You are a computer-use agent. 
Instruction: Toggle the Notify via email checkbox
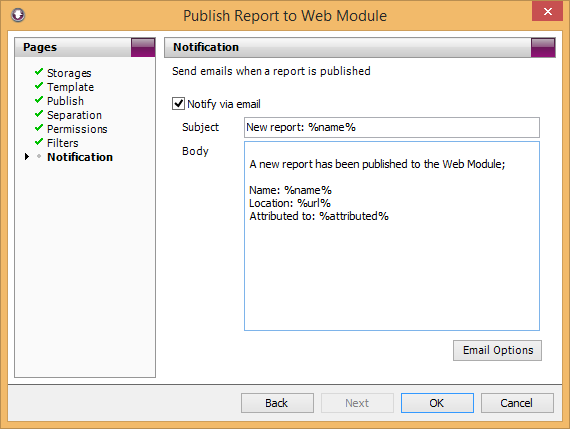tap(178, 104)
